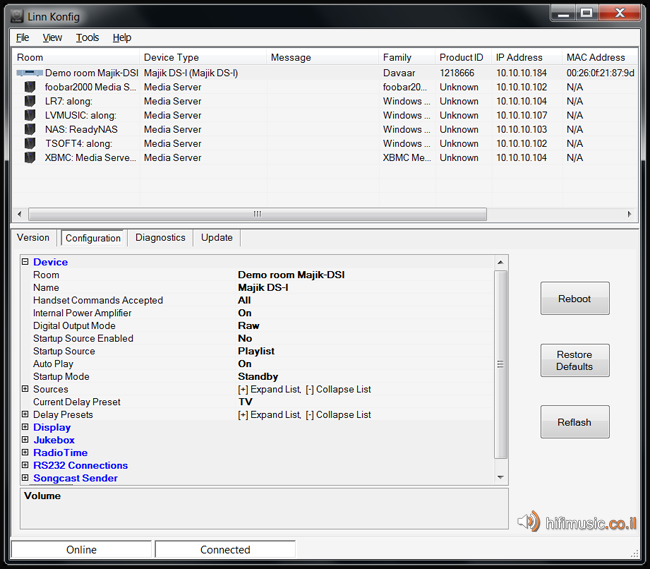The width and height of the screenshot is (650, 569).
Task: Expand the Songcast Sender section
Action: (x=25, y=478)
